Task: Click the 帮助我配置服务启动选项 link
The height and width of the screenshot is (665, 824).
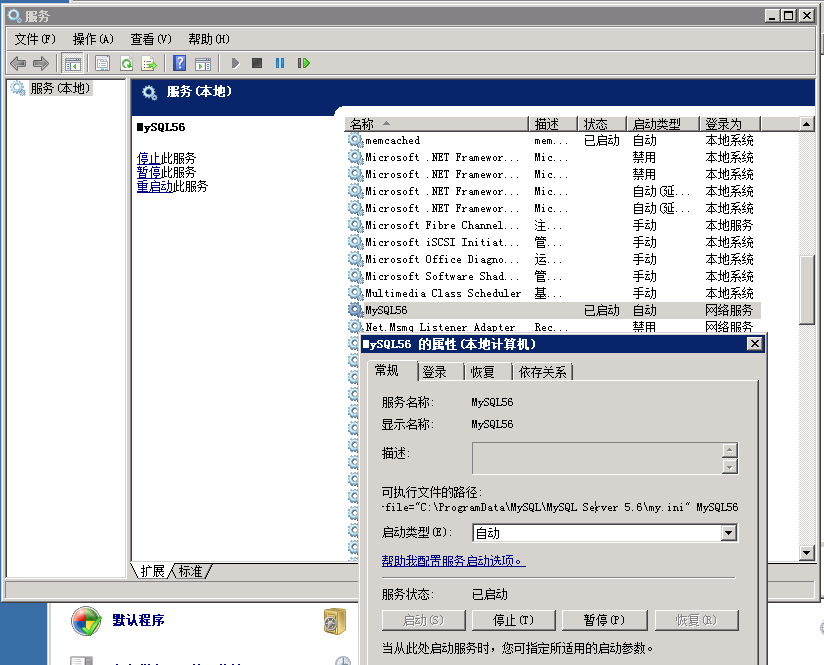Action: pos(454,561)
